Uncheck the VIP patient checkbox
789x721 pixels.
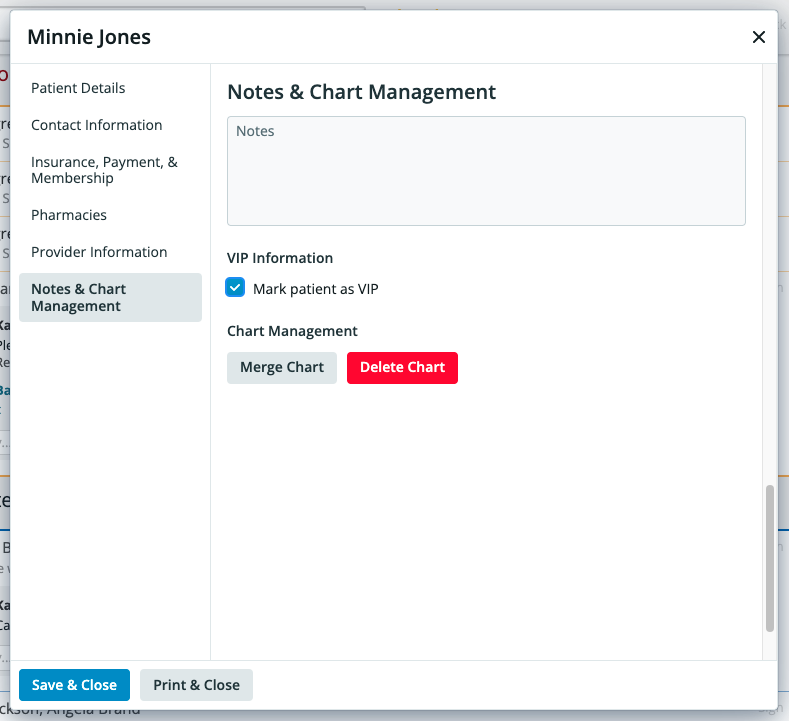click(x=236, y=289)
